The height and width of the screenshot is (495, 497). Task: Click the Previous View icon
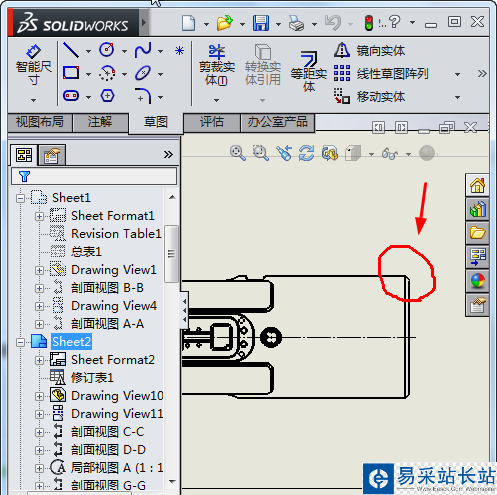click(x=284, y=153)
